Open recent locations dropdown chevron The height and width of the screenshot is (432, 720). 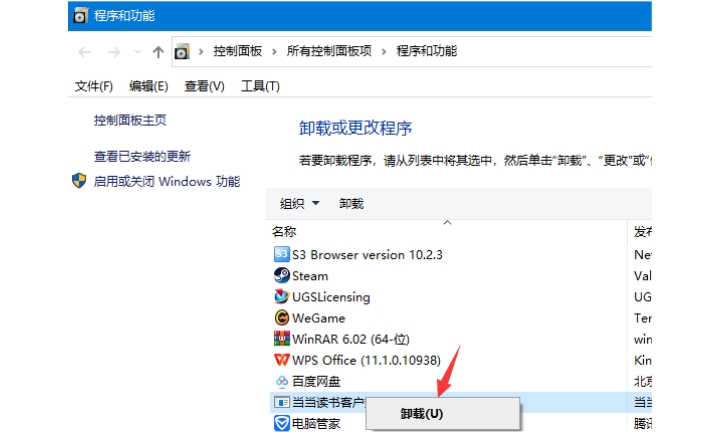point(137,52)
